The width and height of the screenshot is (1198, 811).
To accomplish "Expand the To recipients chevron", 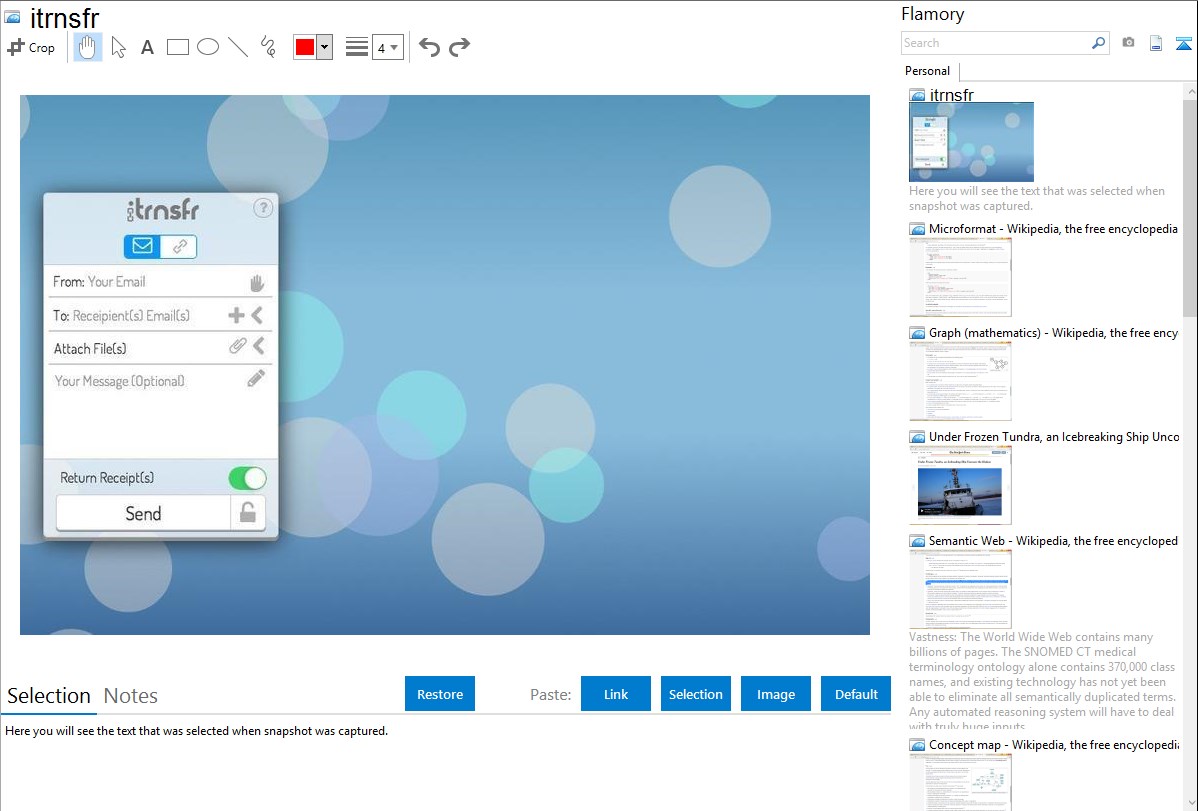I will [x=257, y=315].
